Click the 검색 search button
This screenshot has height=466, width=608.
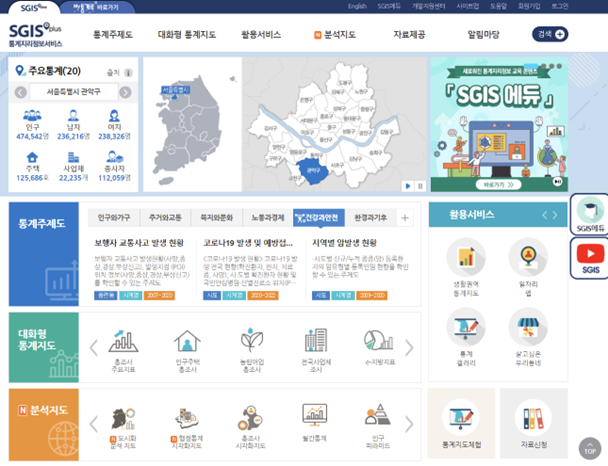tap(550, 34)
